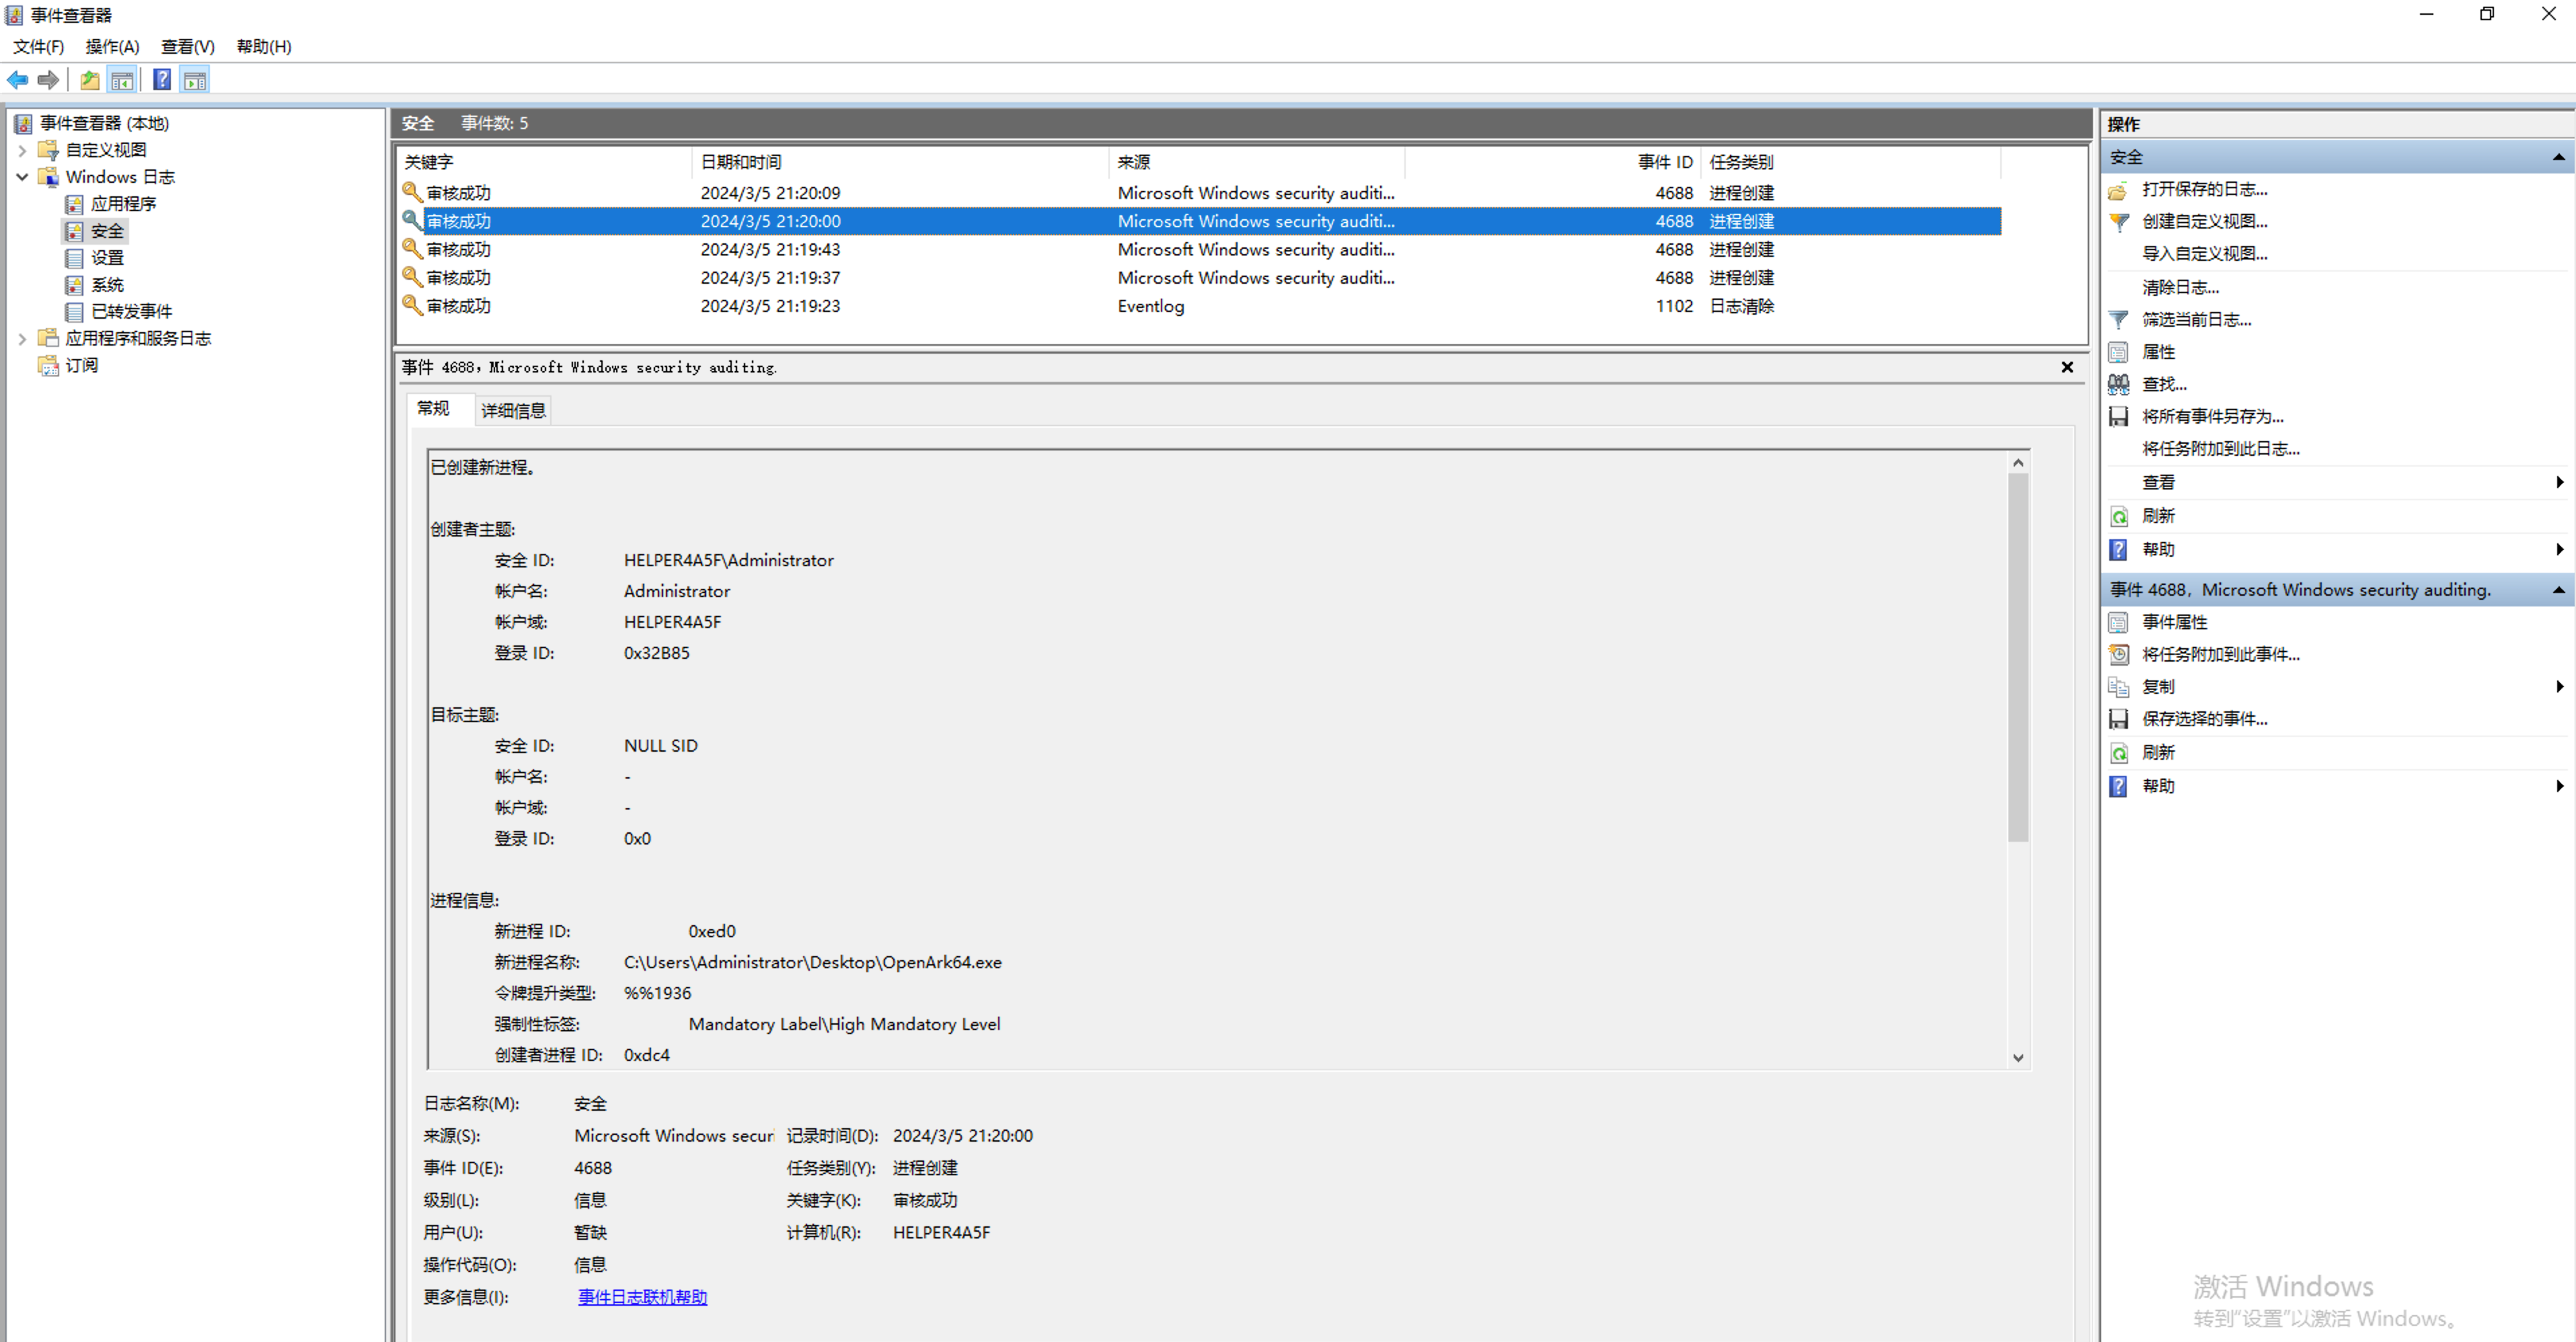Collapse the 安全 actions section header
This screenshot has width=2576, height=1342.
click(x=2557, y=157)
